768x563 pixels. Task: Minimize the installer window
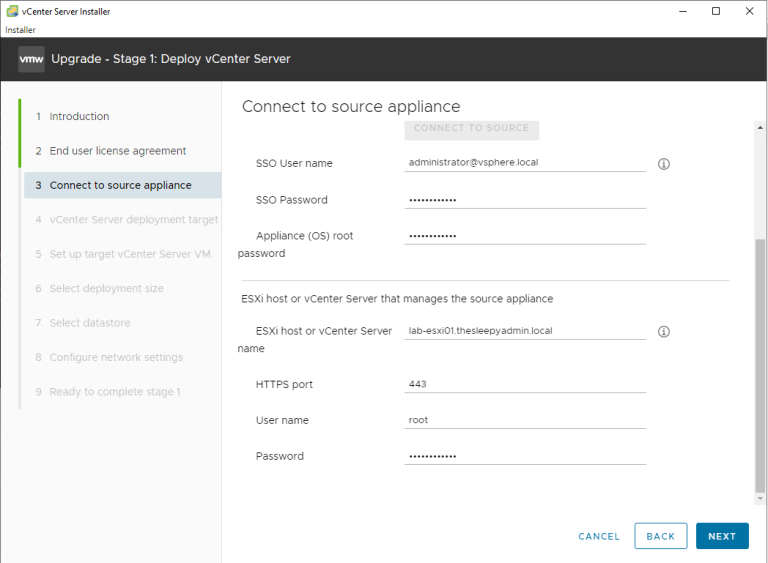[683, 11]
